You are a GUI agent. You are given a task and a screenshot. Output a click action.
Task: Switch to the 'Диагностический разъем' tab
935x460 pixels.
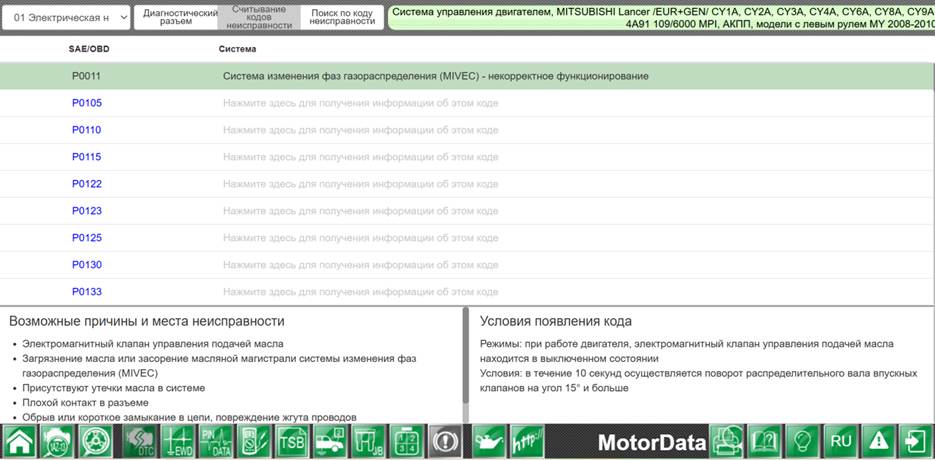point(175,18)
